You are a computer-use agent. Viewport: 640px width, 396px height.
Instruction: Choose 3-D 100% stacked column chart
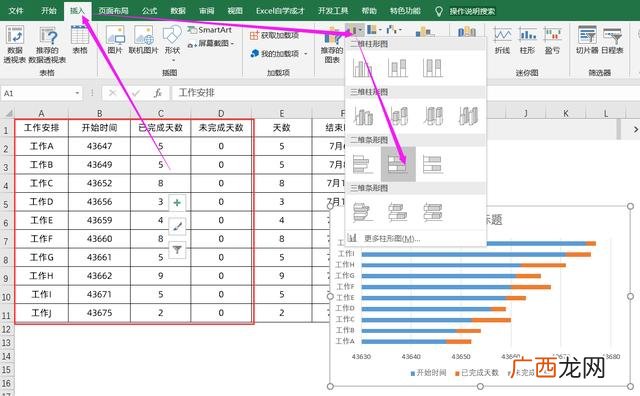[x=433, y=116]
